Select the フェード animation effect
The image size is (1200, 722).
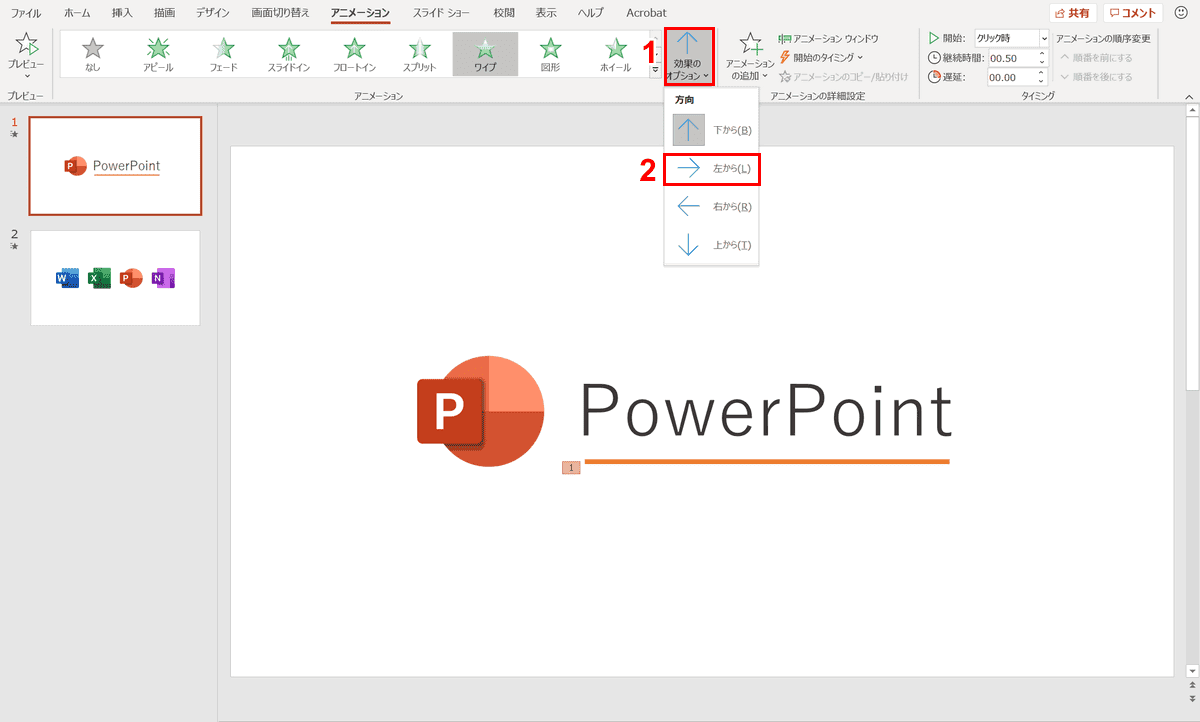coord(224,54)
